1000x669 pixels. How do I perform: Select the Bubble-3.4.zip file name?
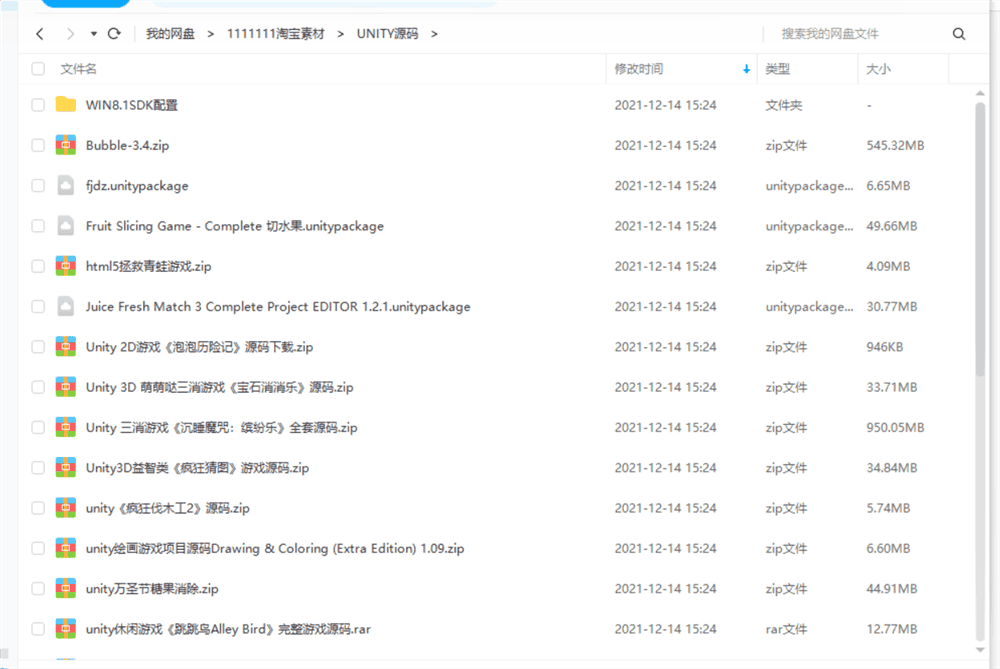click(x=128, y=145)
